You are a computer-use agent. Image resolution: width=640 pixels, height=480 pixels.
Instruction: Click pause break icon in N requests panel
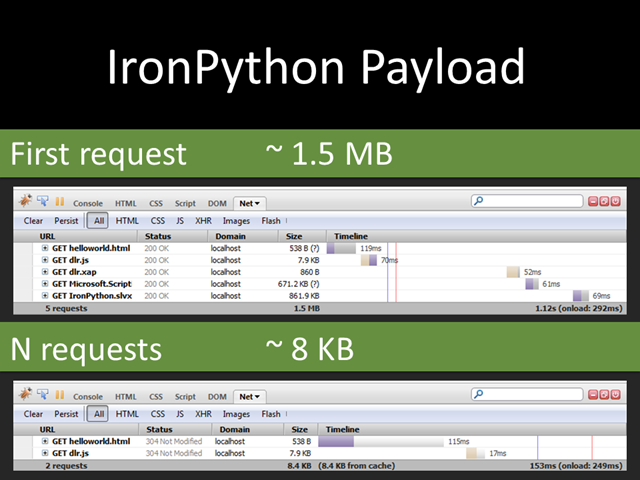pos(60,395)
